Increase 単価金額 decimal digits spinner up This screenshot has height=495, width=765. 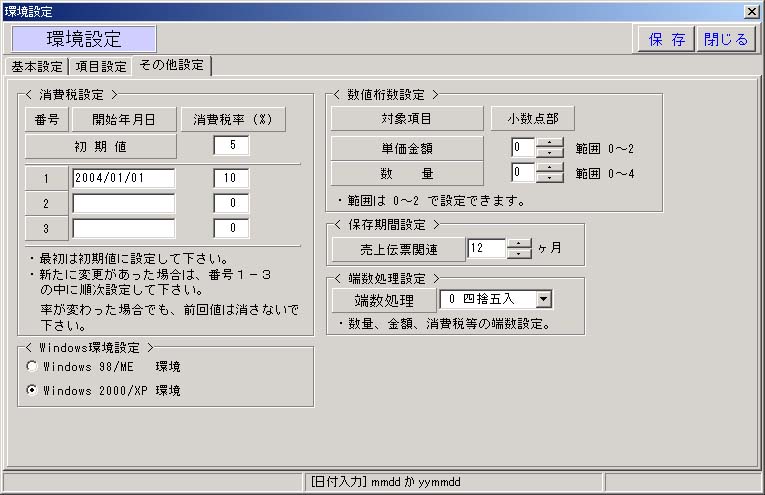(x=549, y=142)
